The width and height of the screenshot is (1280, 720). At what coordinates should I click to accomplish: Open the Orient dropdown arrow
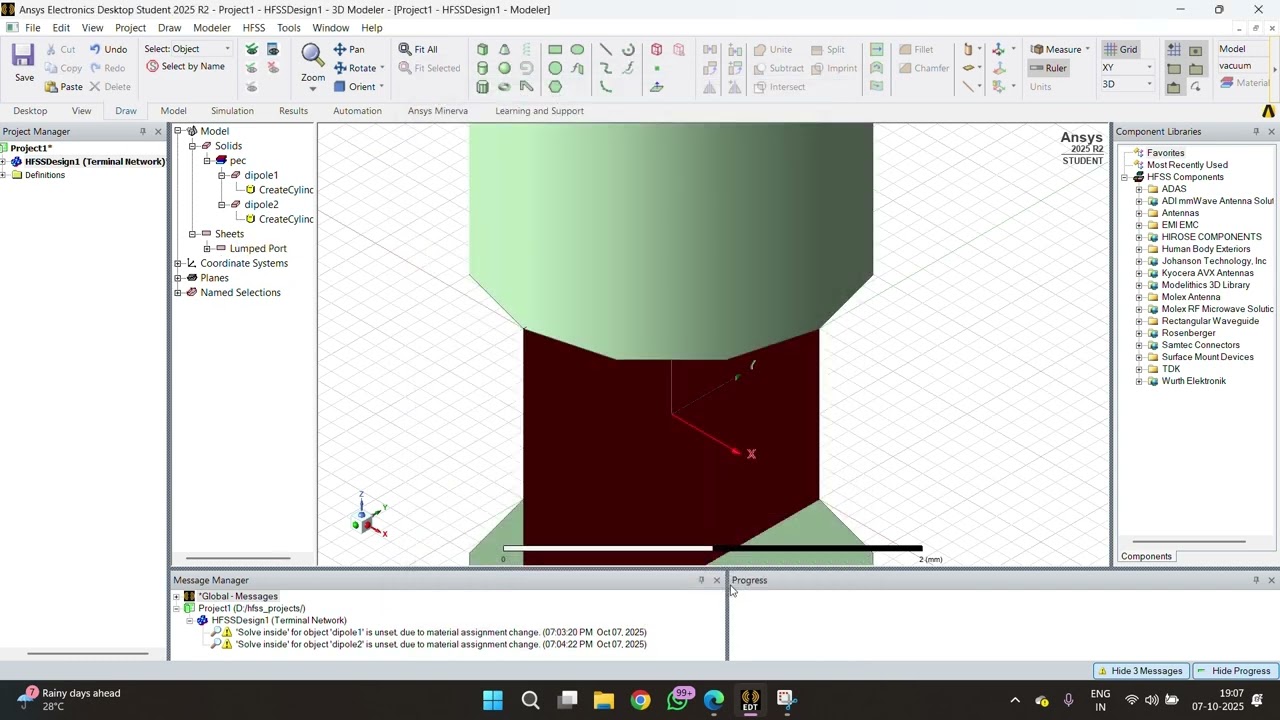click(x=381, y=87)
